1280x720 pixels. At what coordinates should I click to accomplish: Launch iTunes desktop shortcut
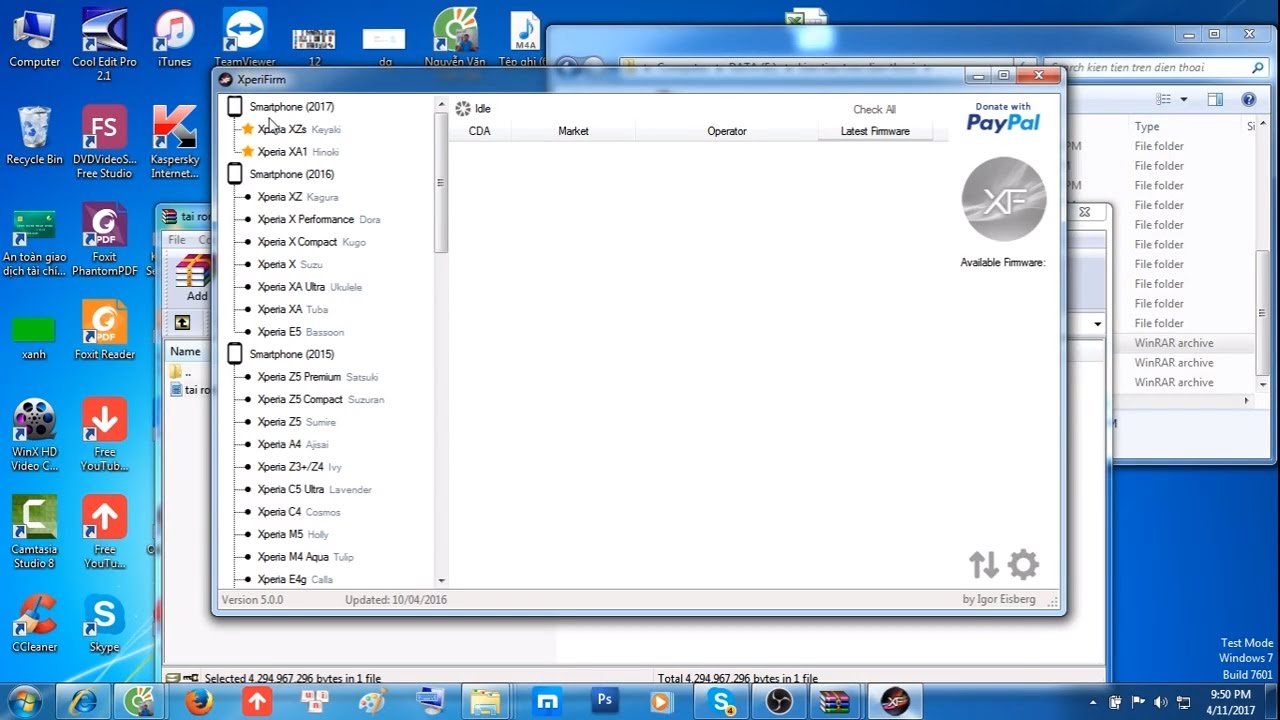pyautogui.click(x=174, y=38)
